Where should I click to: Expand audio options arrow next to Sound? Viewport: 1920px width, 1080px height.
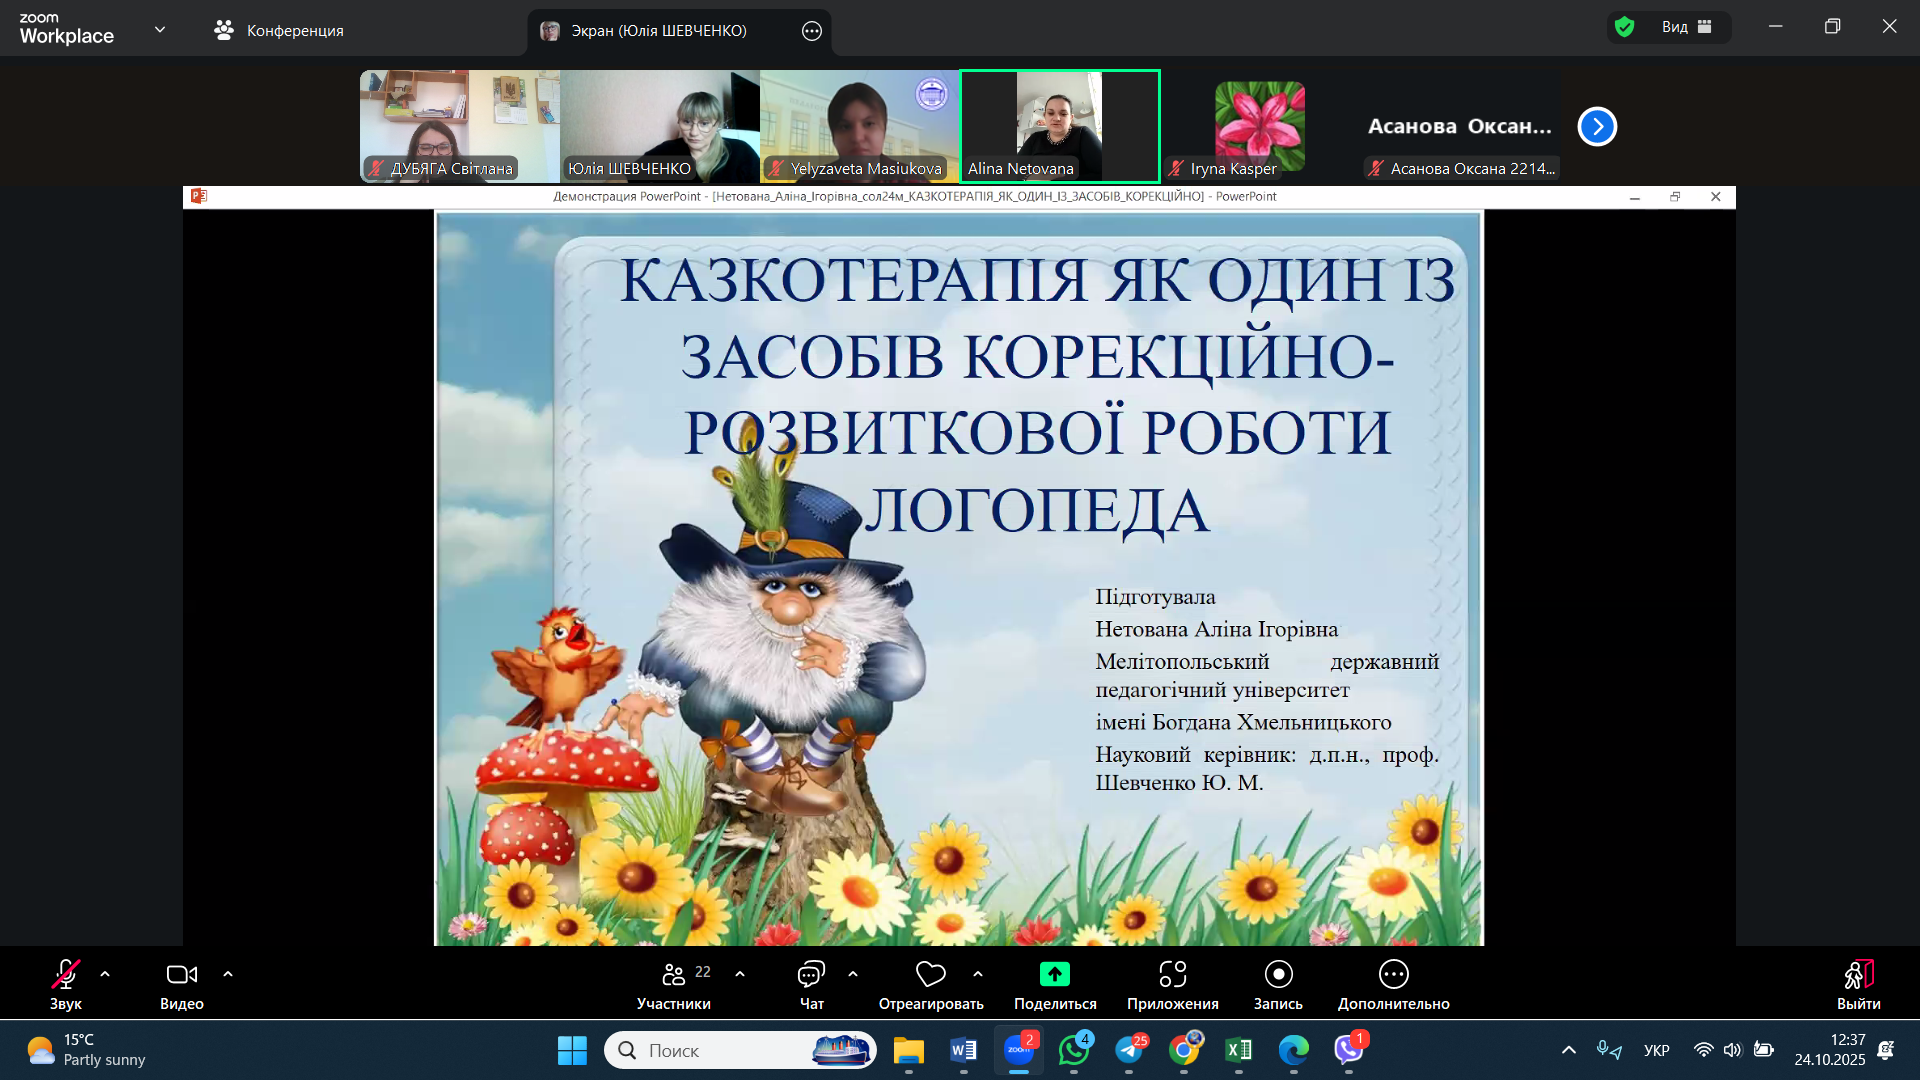pyautogui.click(x=105, y=974)
